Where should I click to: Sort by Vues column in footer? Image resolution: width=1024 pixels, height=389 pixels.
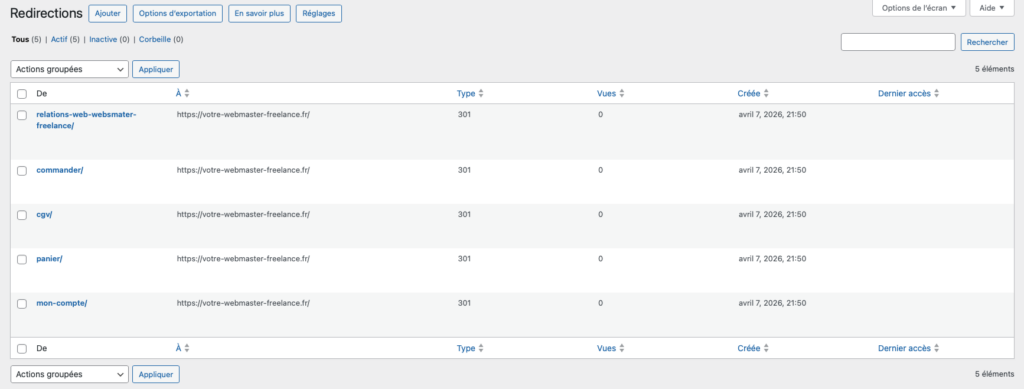611,349
